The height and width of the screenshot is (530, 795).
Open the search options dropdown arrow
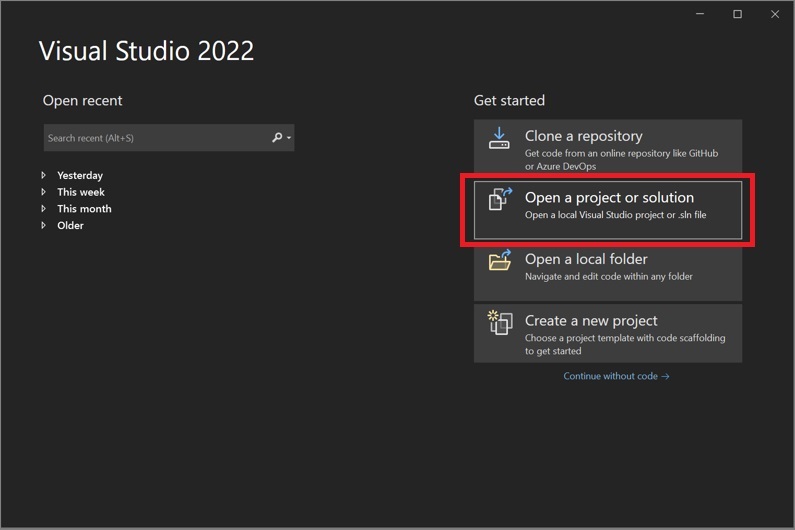[x=289, y=138]
